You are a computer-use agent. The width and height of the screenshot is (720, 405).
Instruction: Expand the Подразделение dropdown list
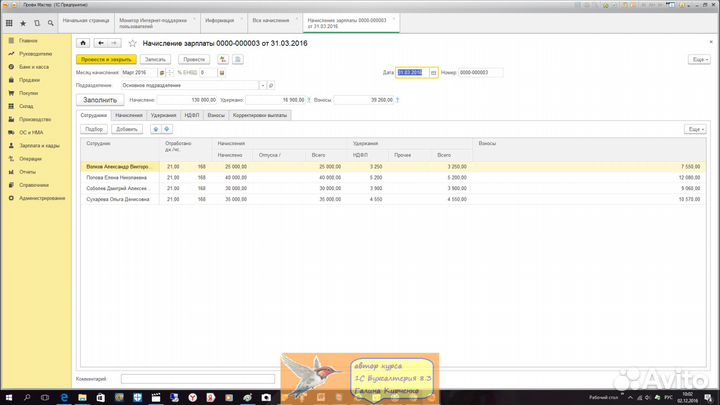tap(263, 86)
